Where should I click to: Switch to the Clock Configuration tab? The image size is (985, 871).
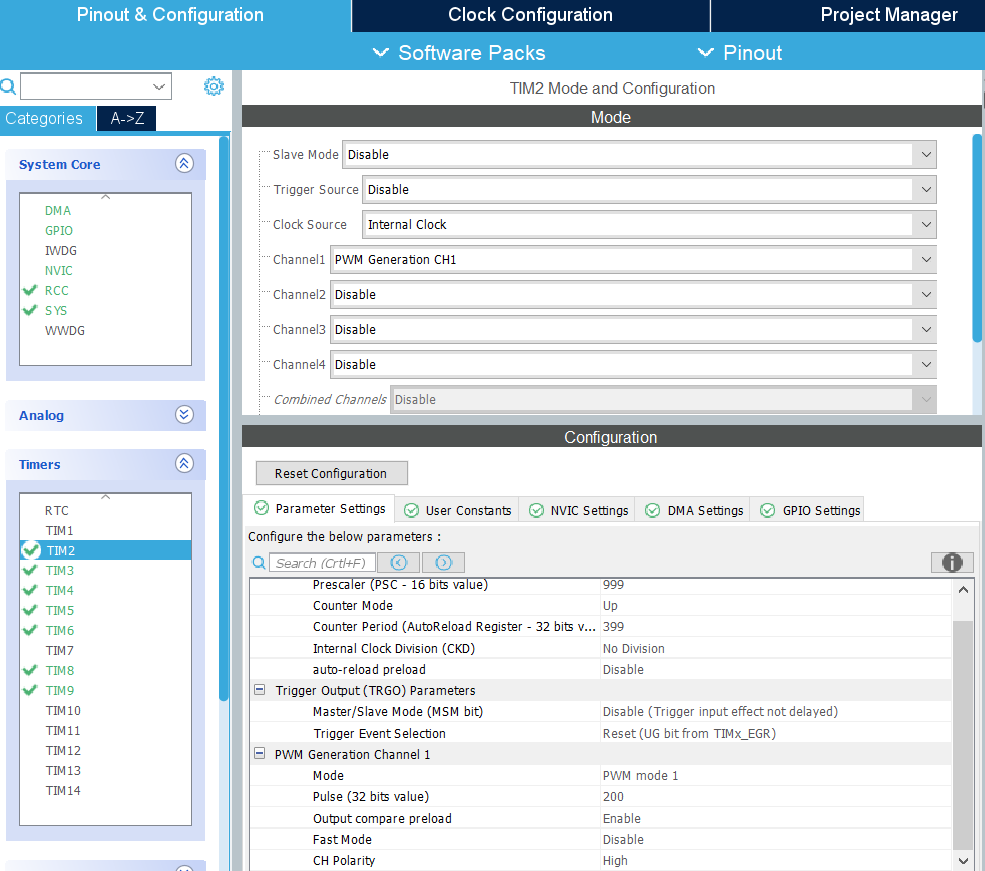pos(530,15)
